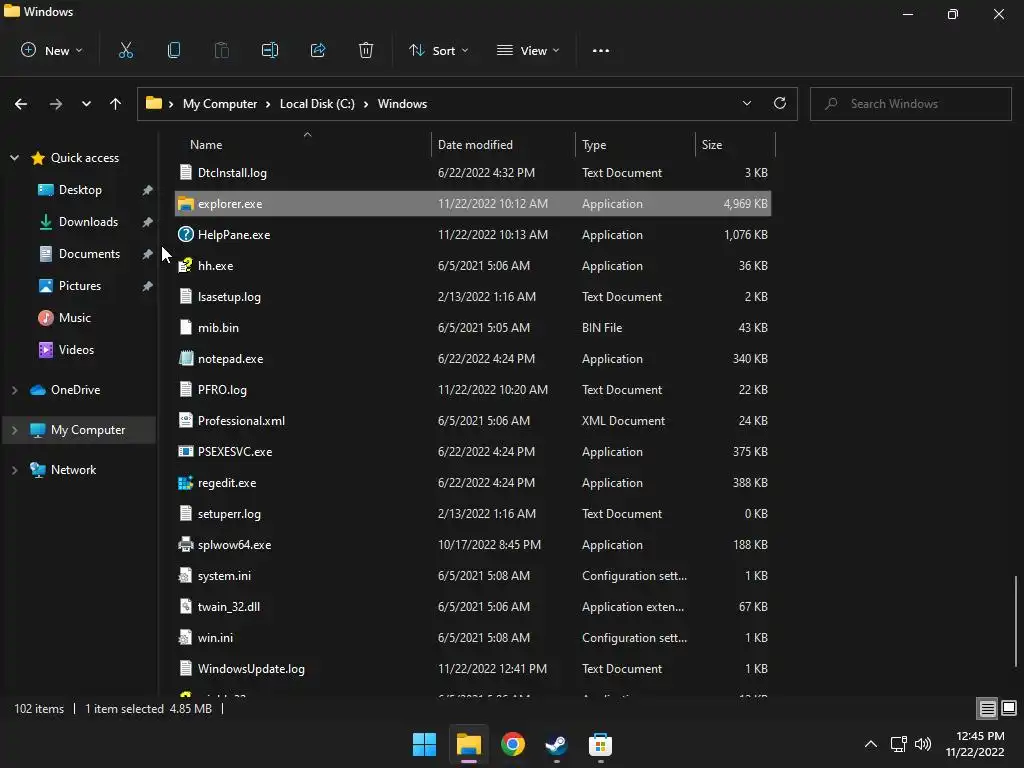Switch to large thumbnails view icon
This screenshot has width=1024, height=768.
[x=1009, y=708]
